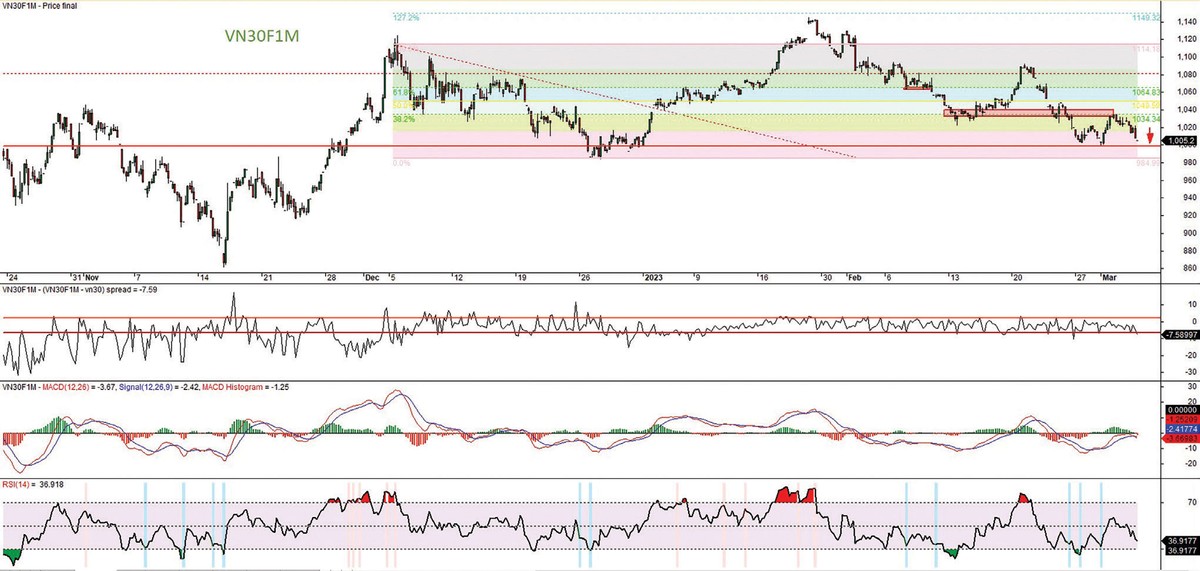Select the 0.0% Fibonacci level label
Screen dimensions: 1200x571
click(401, 163)
